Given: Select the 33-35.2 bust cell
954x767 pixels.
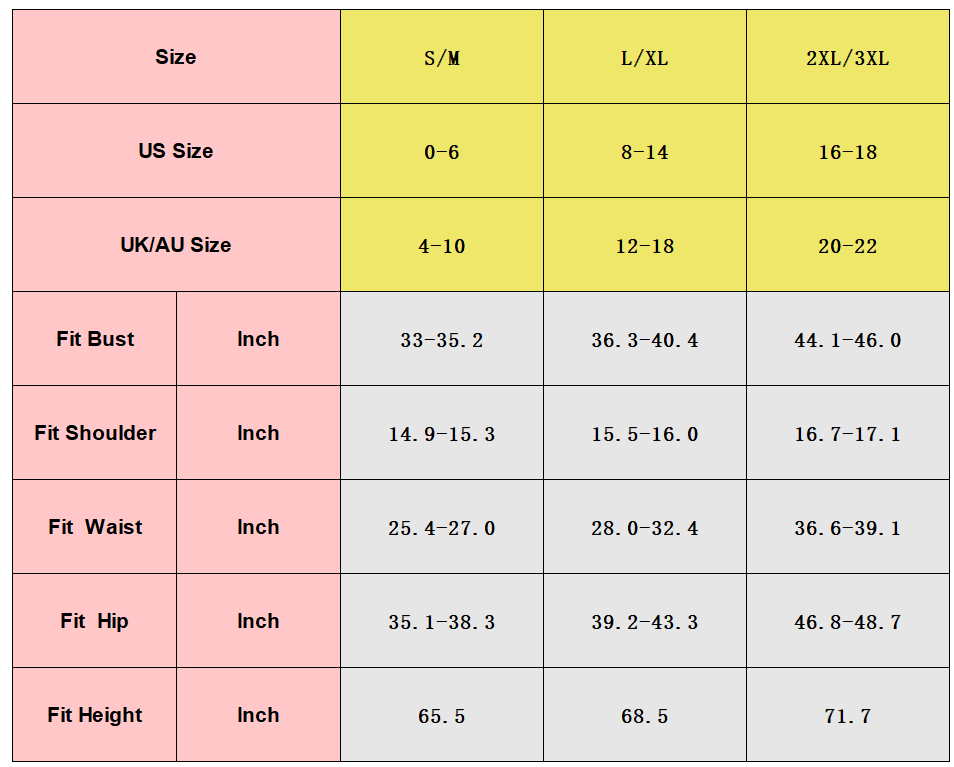Looking at the screenshot, I should (x=442, y=338).
